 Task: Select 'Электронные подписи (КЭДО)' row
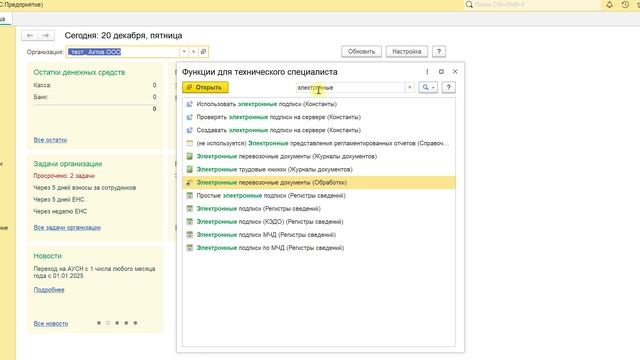tap(319, 222)
